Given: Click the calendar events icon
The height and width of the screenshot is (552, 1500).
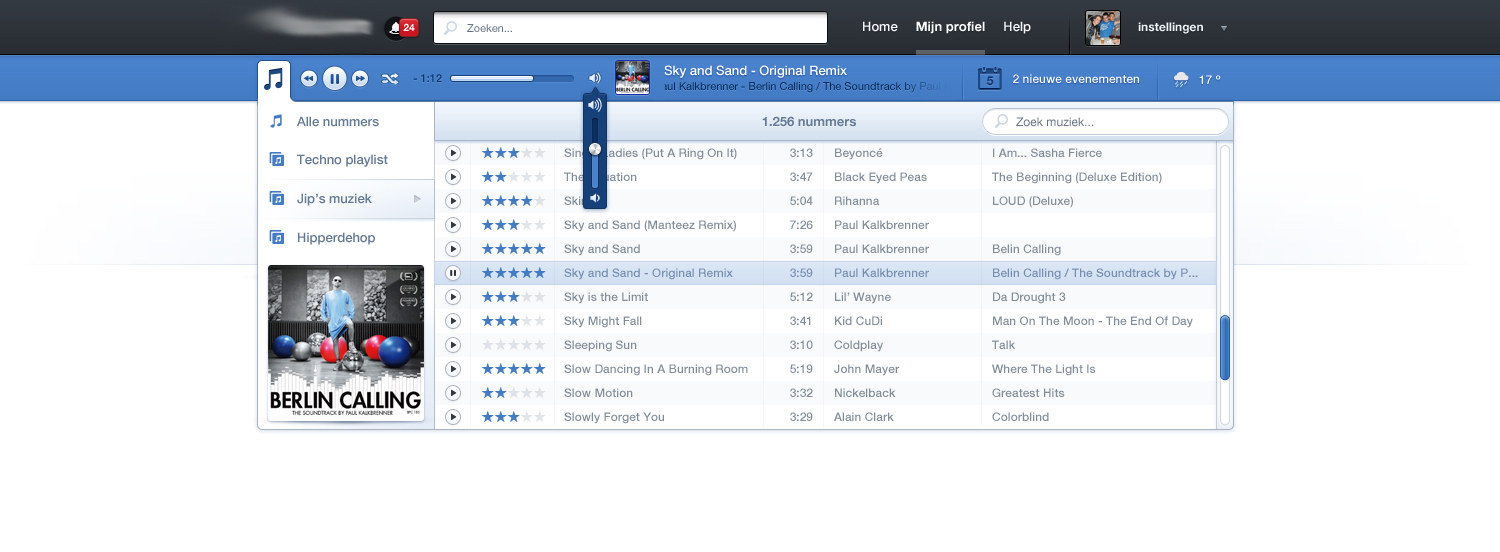Looking at the screenshot, I should (989, 78).
